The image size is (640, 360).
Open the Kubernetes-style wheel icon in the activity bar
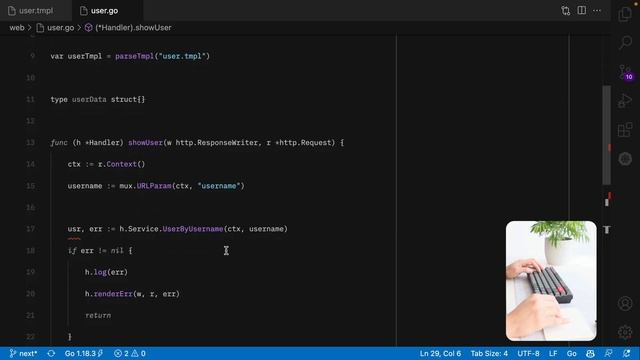625,159
